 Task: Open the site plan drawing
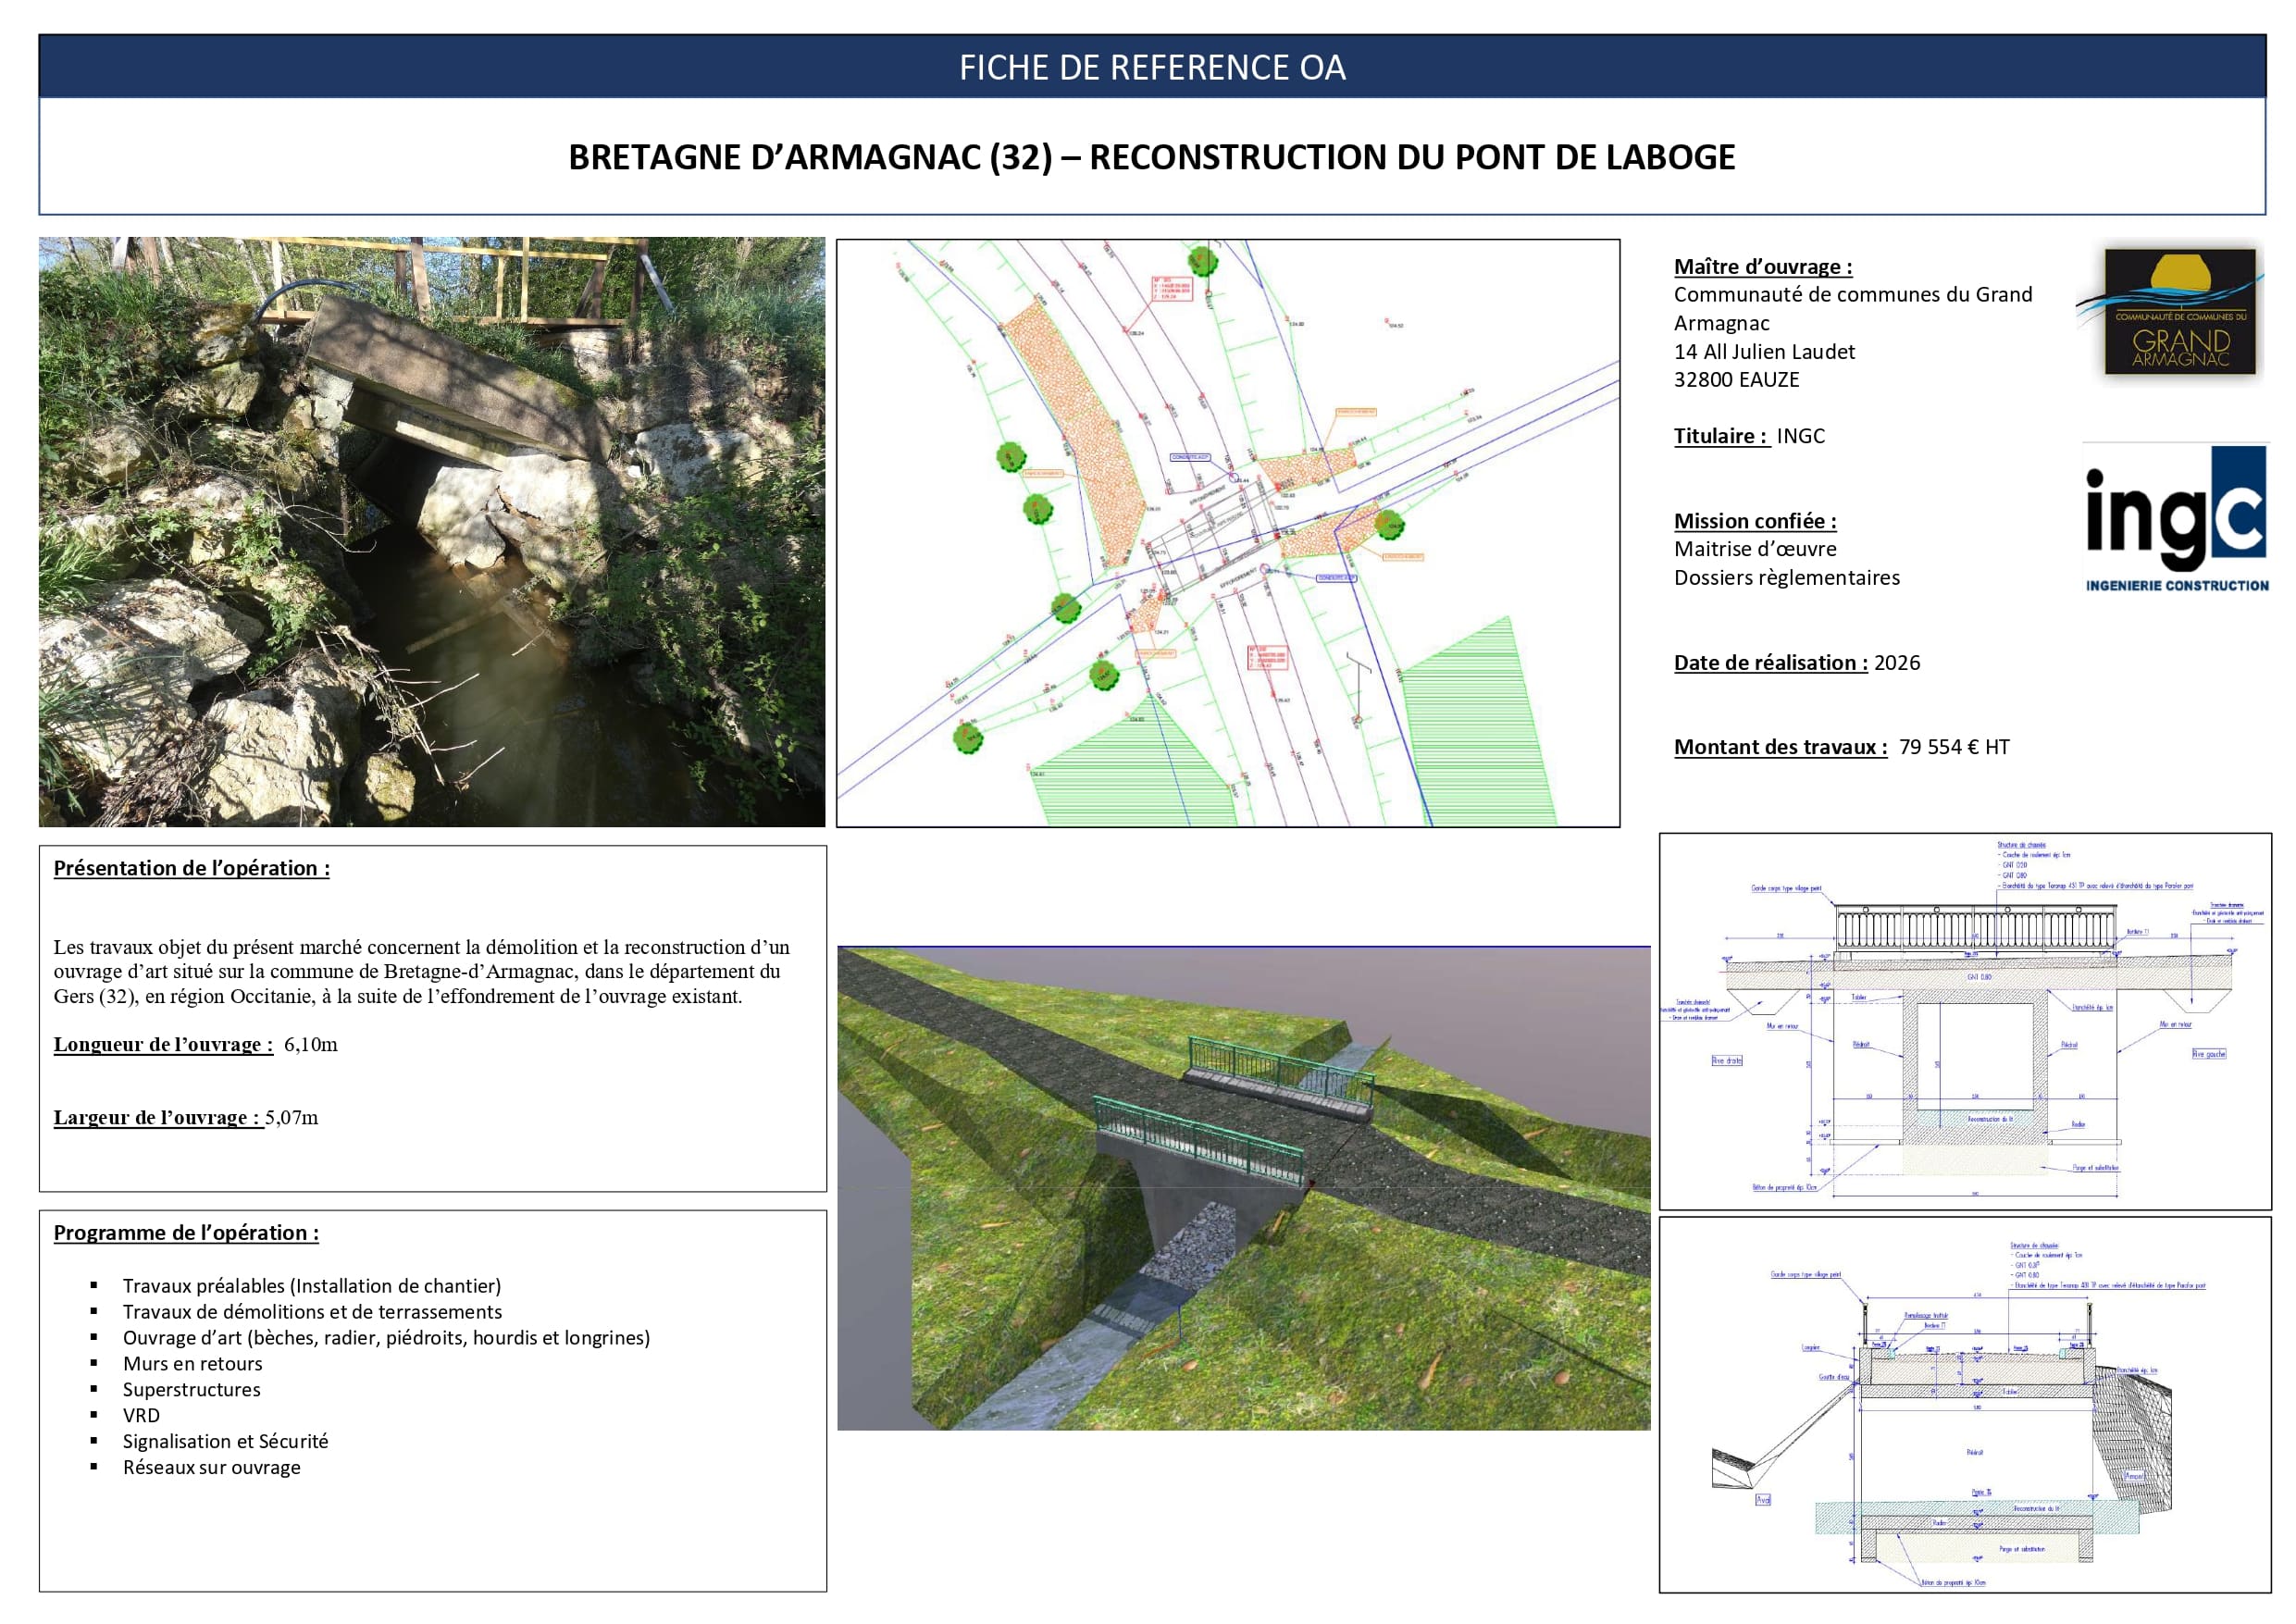coord(1228,533)
